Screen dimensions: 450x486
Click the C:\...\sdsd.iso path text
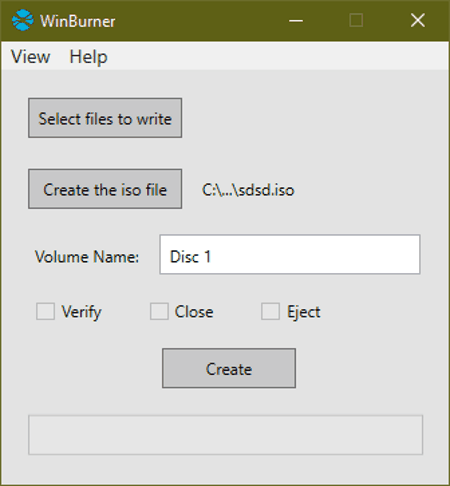coord(248,190)
